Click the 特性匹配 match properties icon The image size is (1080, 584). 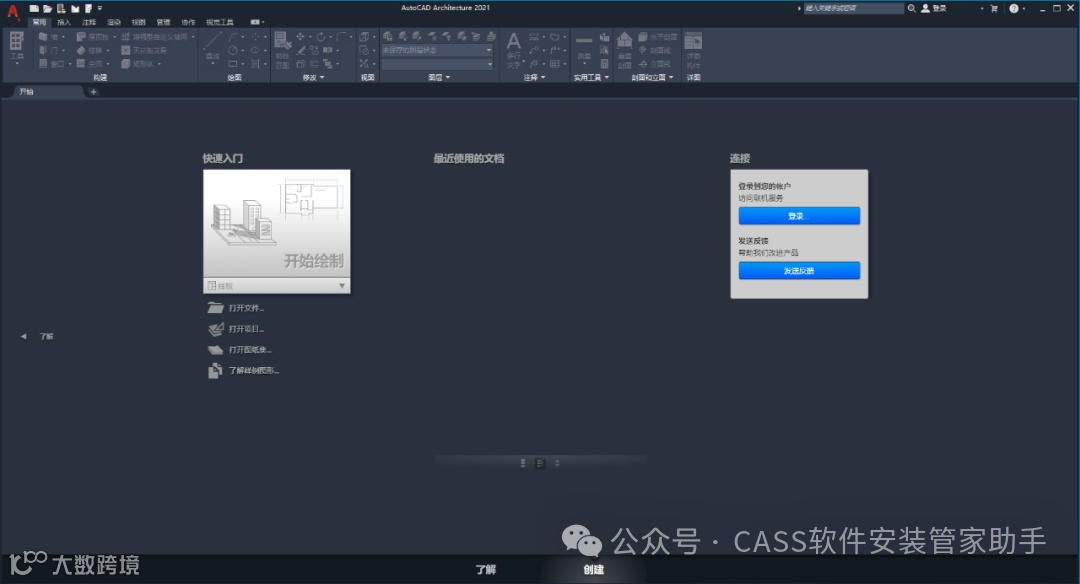pyautogui.click(x=282, y=49)
